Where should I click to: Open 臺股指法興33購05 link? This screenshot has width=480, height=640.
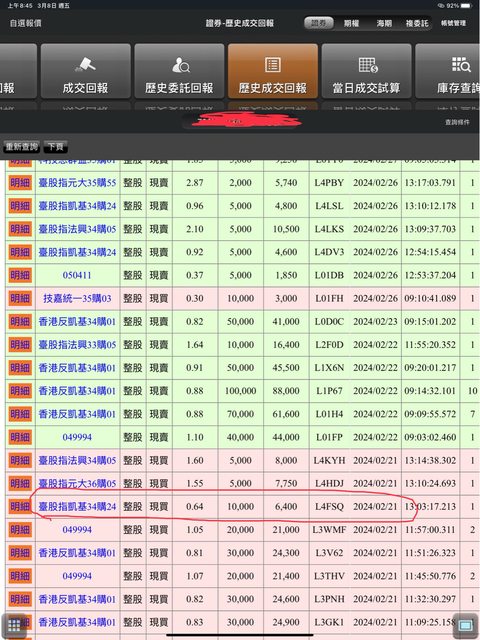[x=77, y=345]
